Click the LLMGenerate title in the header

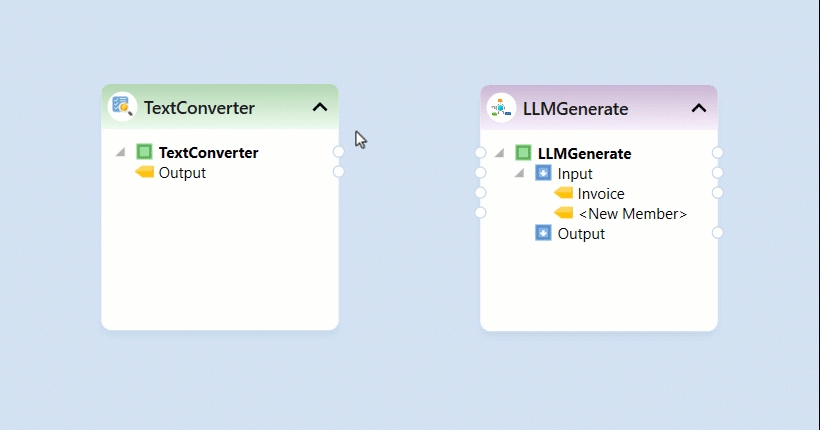pos(575,109)
